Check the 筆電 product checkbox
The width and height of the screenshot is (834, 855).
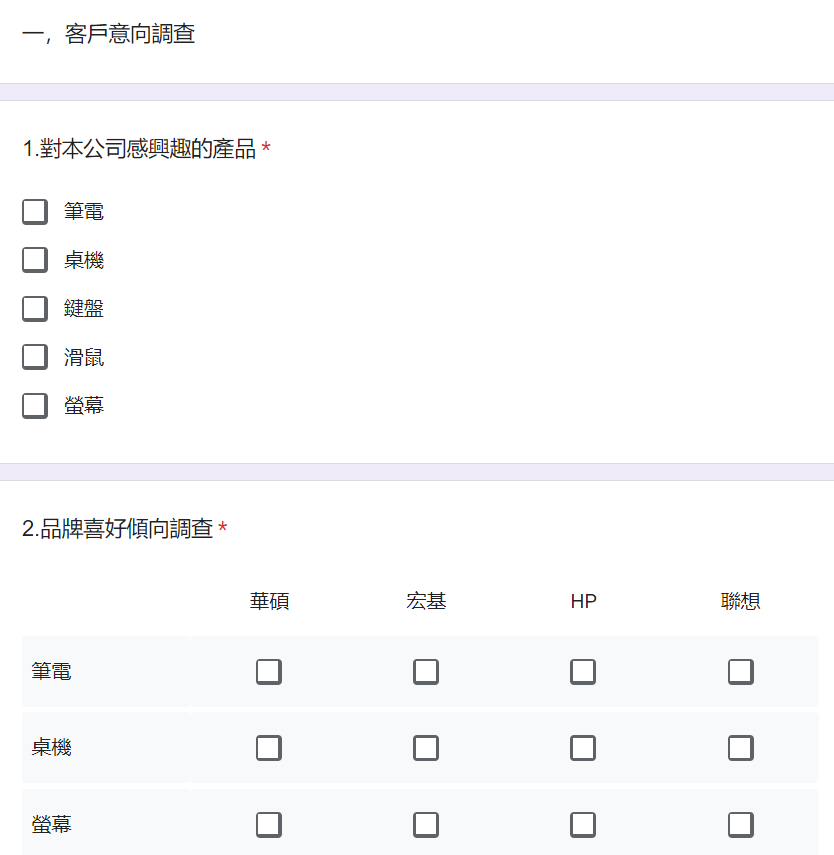pos(35,212)
